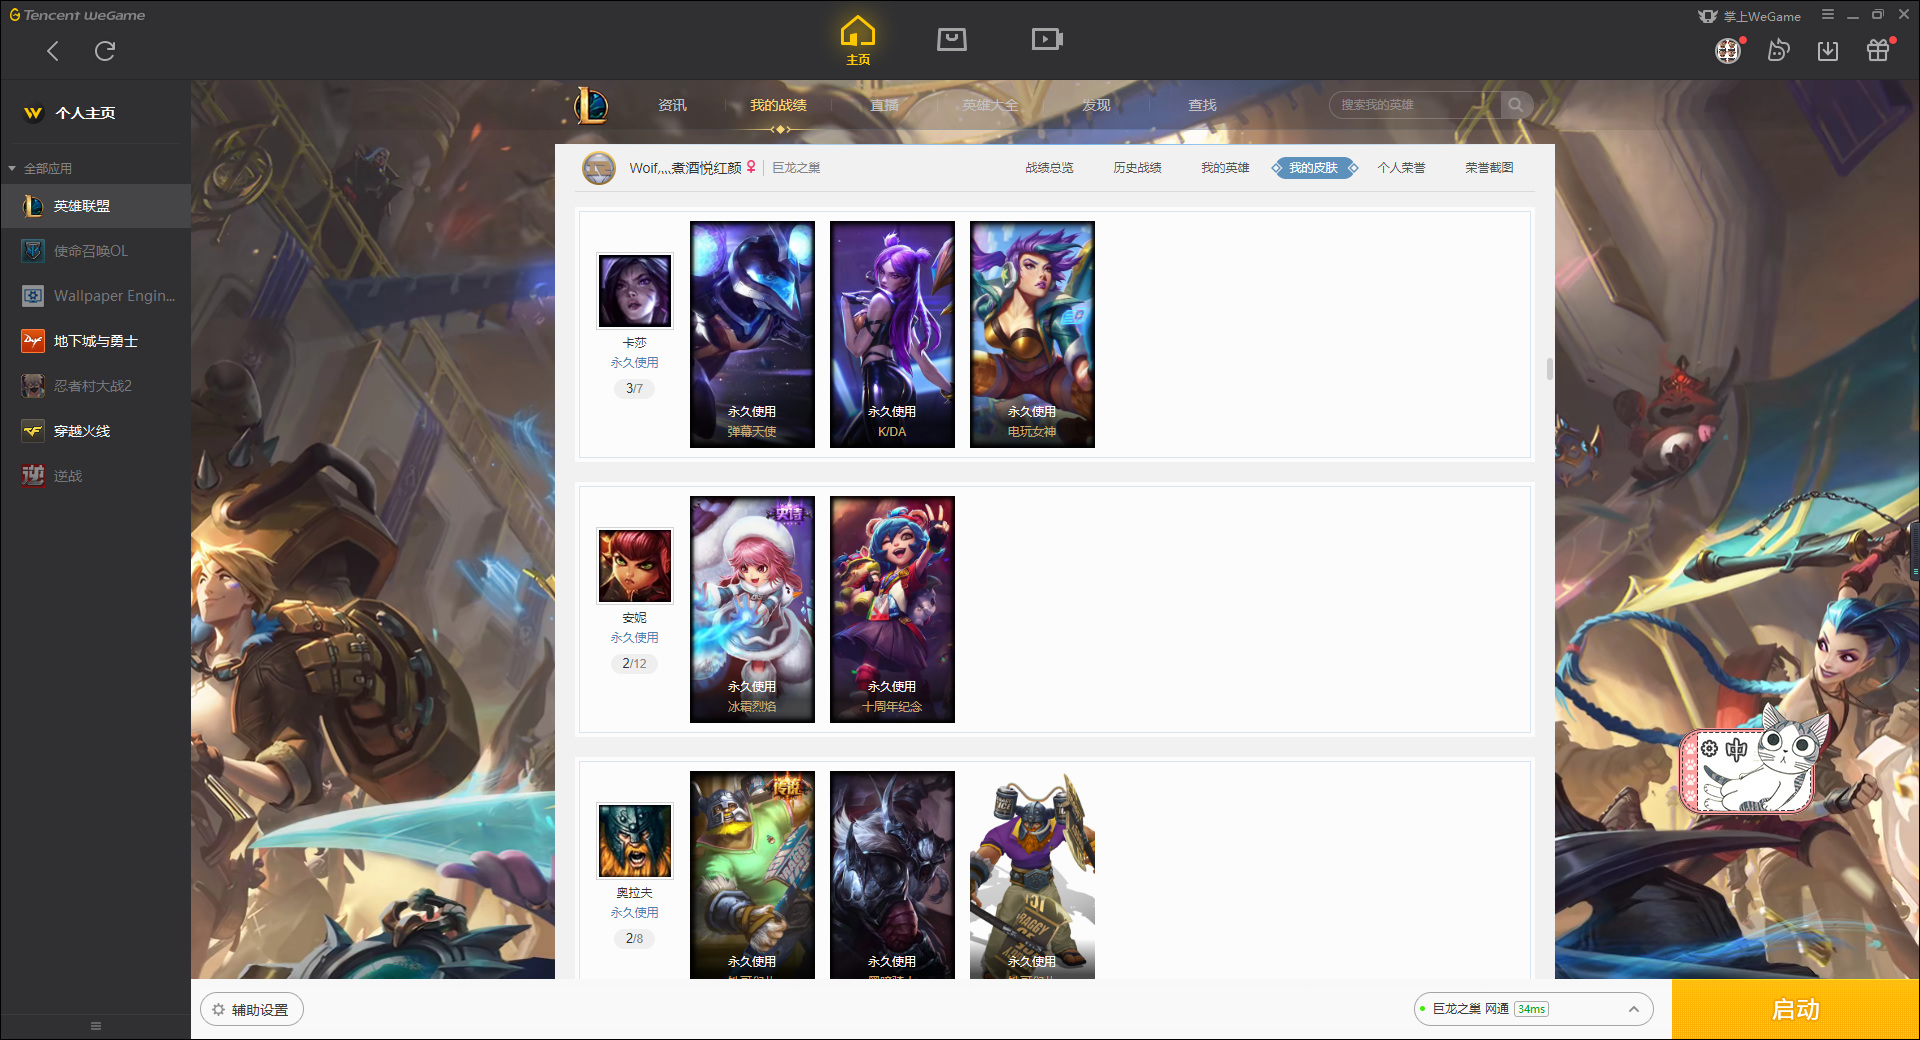
Task: Click the 启动 launch button
Action: pyautogui.click(x=1795, y=1009)
